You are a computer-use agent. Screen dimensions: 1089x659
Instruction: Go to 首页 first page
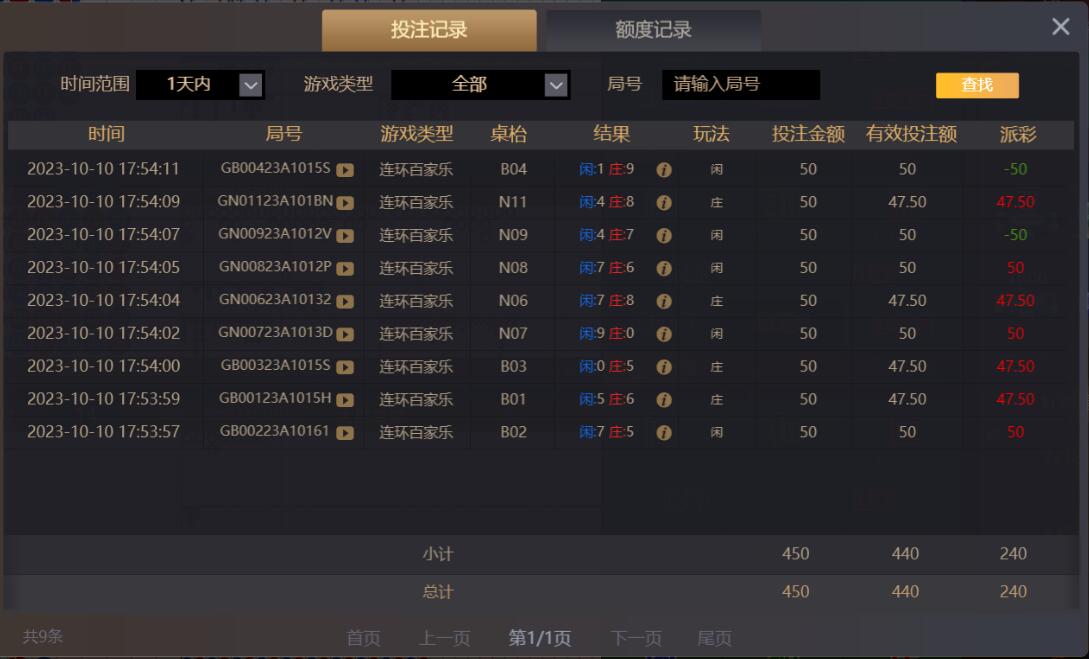click(363, 638)
